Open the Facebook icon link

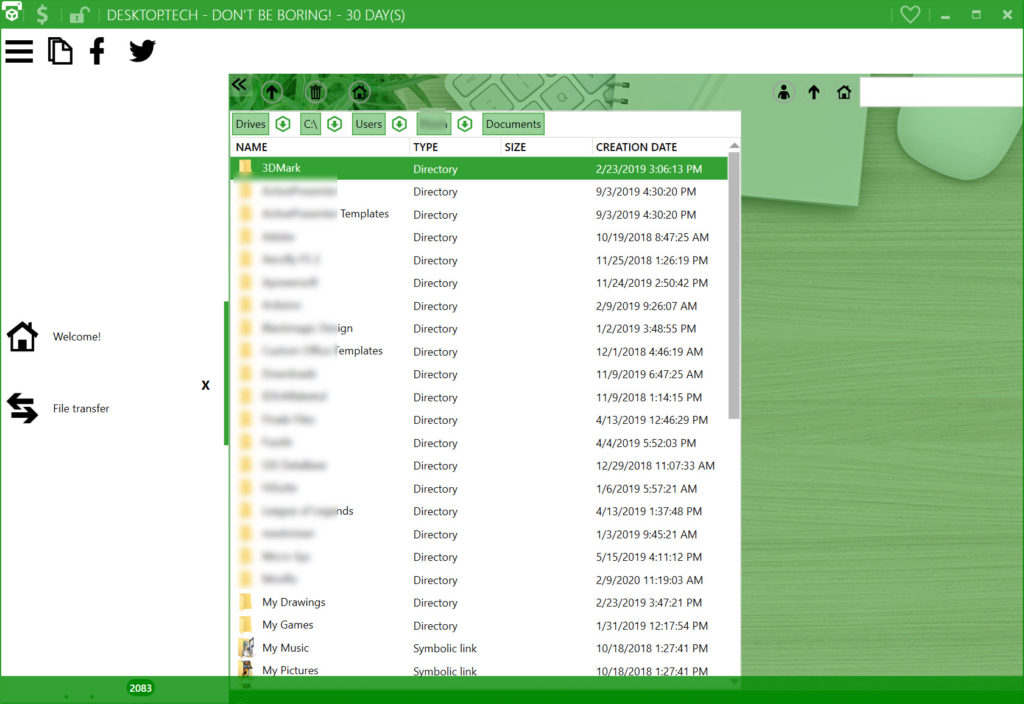(x=97, y=51)
